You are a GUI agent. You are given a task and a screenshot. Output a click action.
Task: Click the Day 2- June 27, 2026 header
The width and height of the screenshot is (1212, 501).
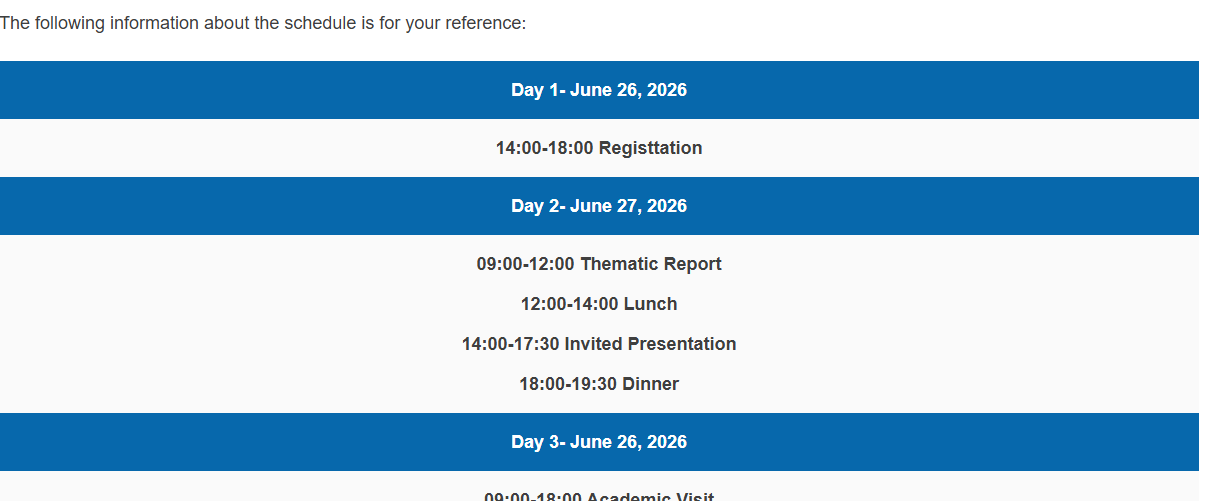[x=599, y=206]
